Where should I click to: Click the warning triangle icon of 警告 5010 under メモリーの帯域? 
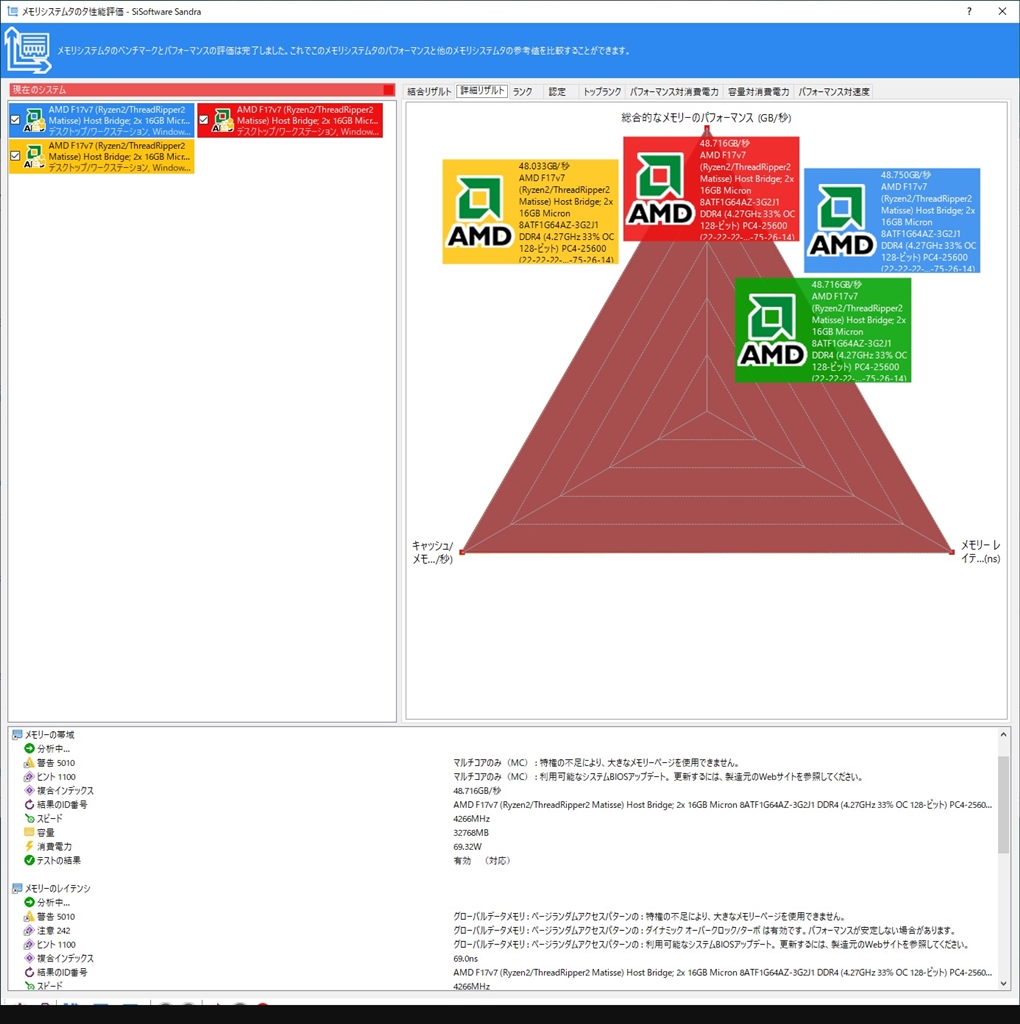[x=29, y=763]
